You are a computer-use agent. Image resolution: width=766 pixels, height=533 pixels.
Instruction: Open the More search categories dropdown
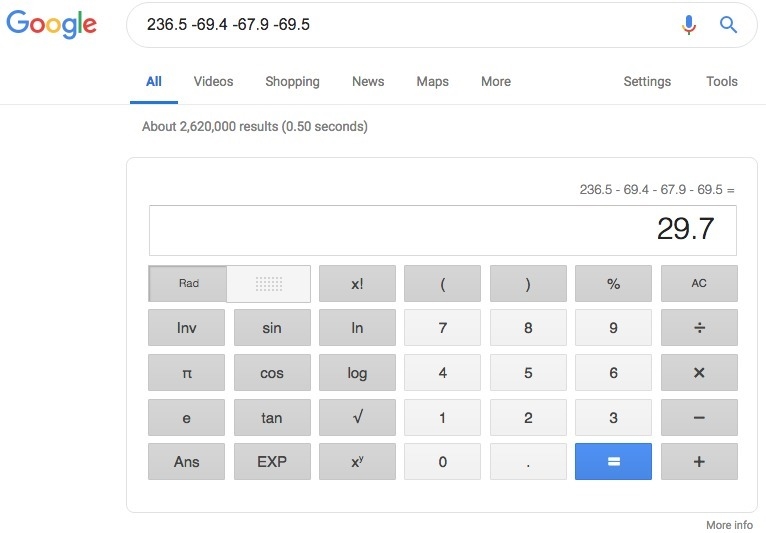pyautogui.click(x=496, y=81)
